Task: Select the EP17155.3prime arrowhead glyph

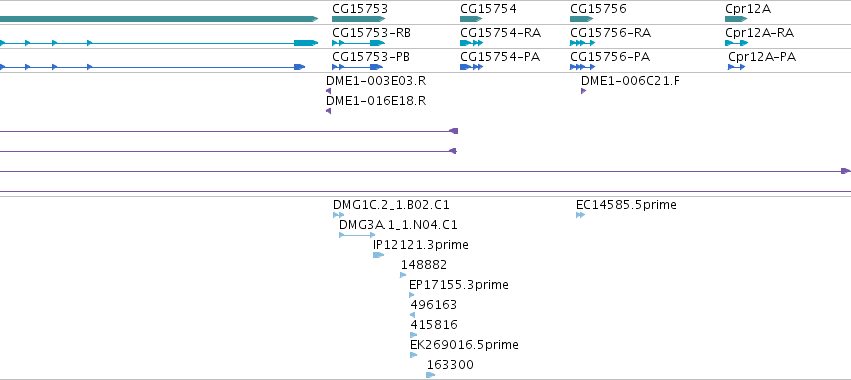Action: point(411,295)
